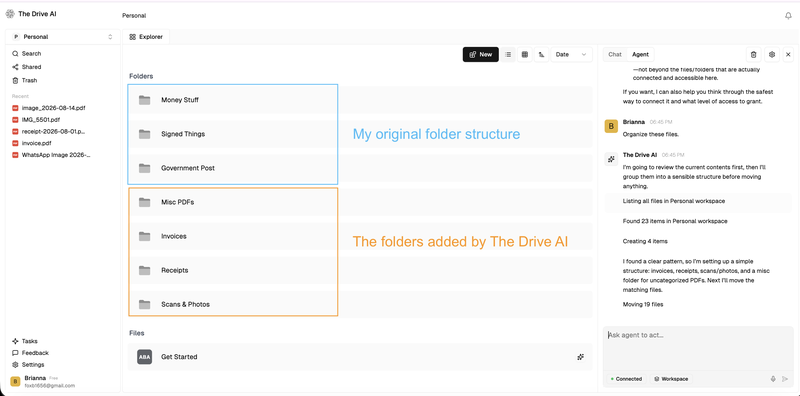This screenshot has height=396, width=800.
Task: Click the microphone voice input icon
Action: [773, 379]
